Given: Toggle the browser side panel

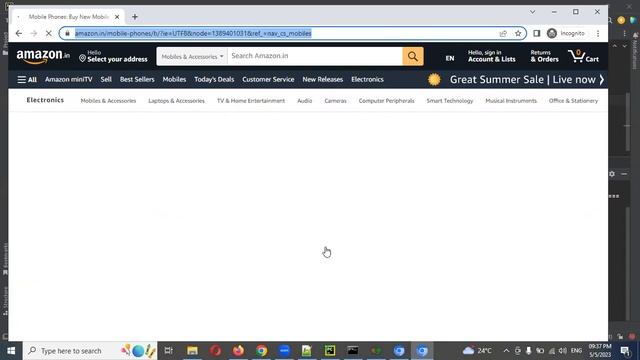Looking at the screenshot, I should click(536, 33).
